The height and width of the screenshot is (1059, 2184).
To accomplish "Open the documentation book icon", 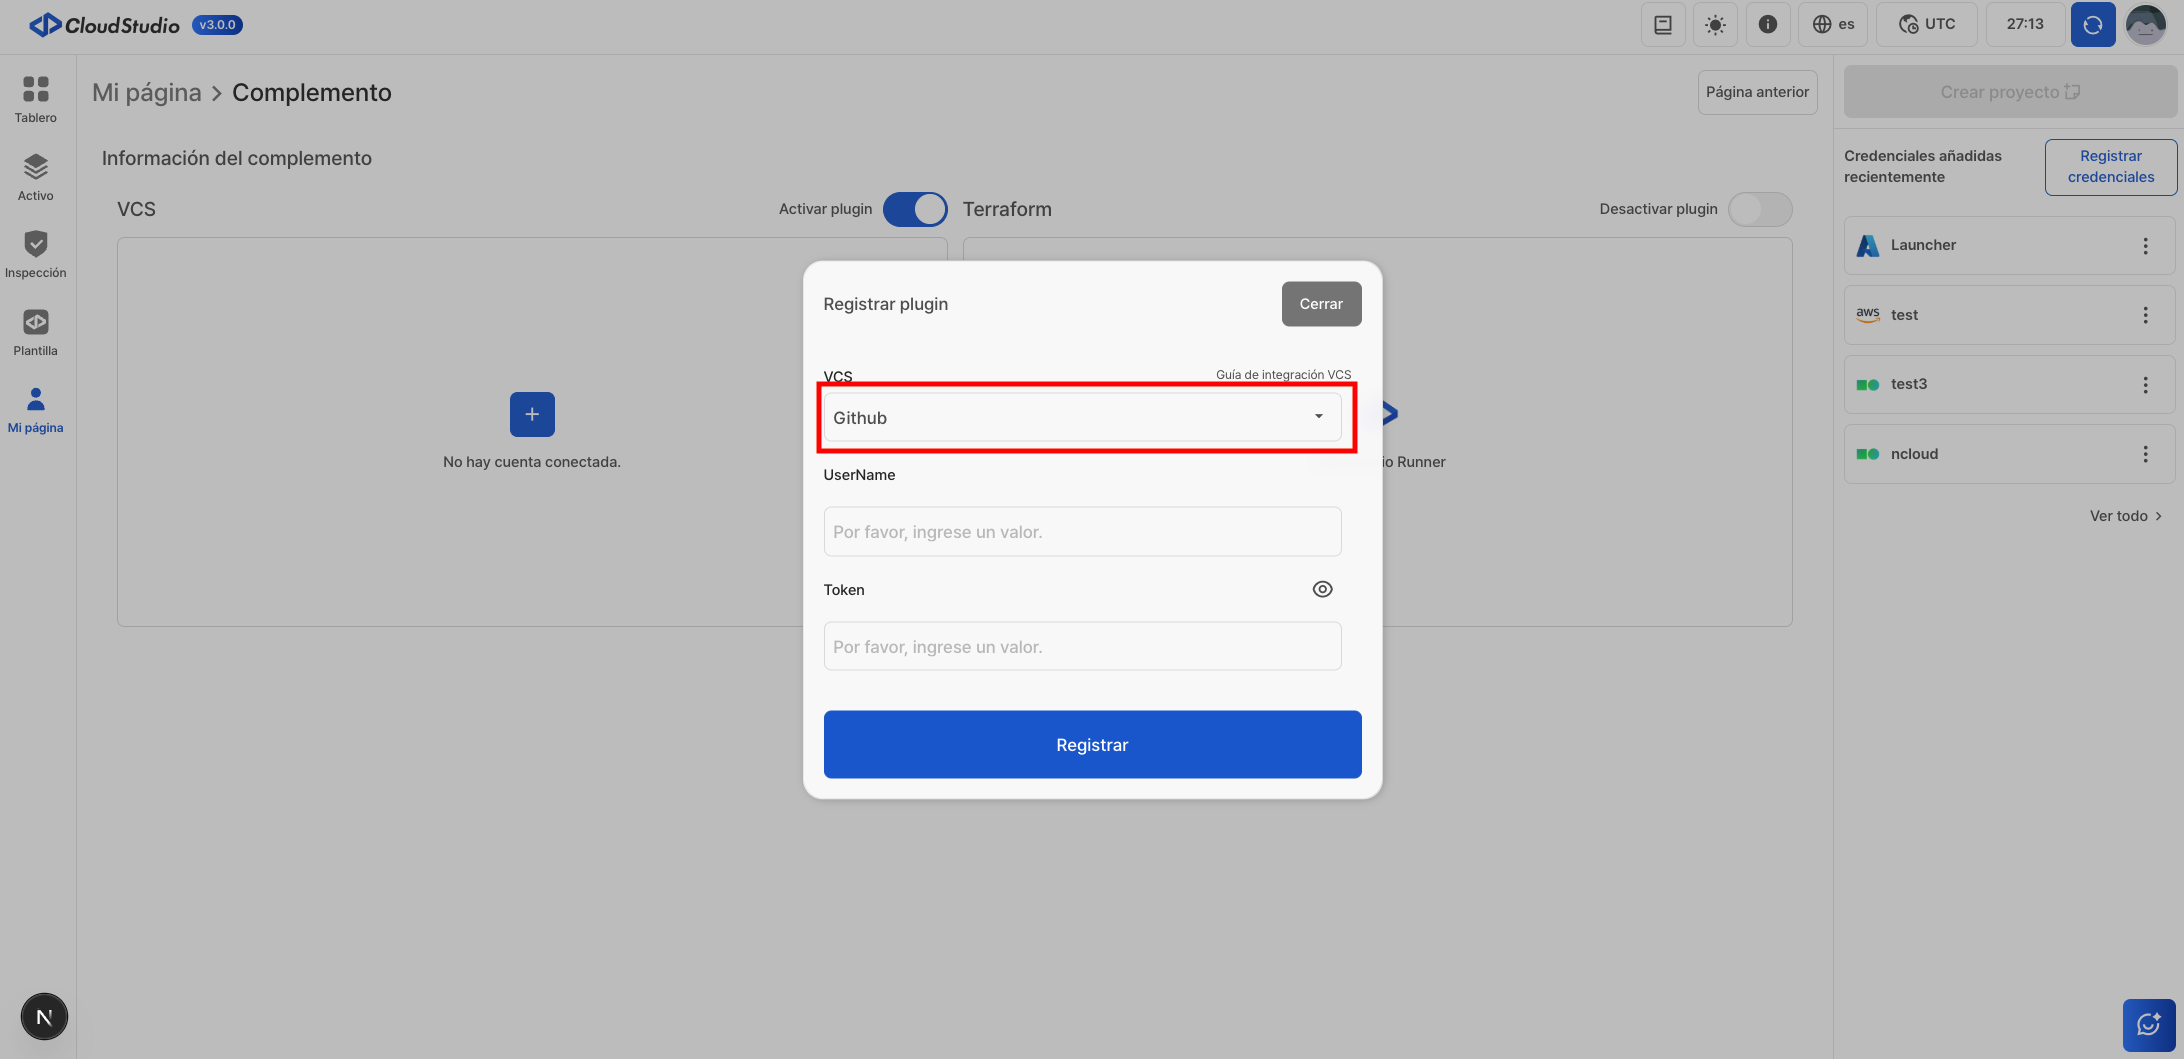I will tap(1663, 24).
